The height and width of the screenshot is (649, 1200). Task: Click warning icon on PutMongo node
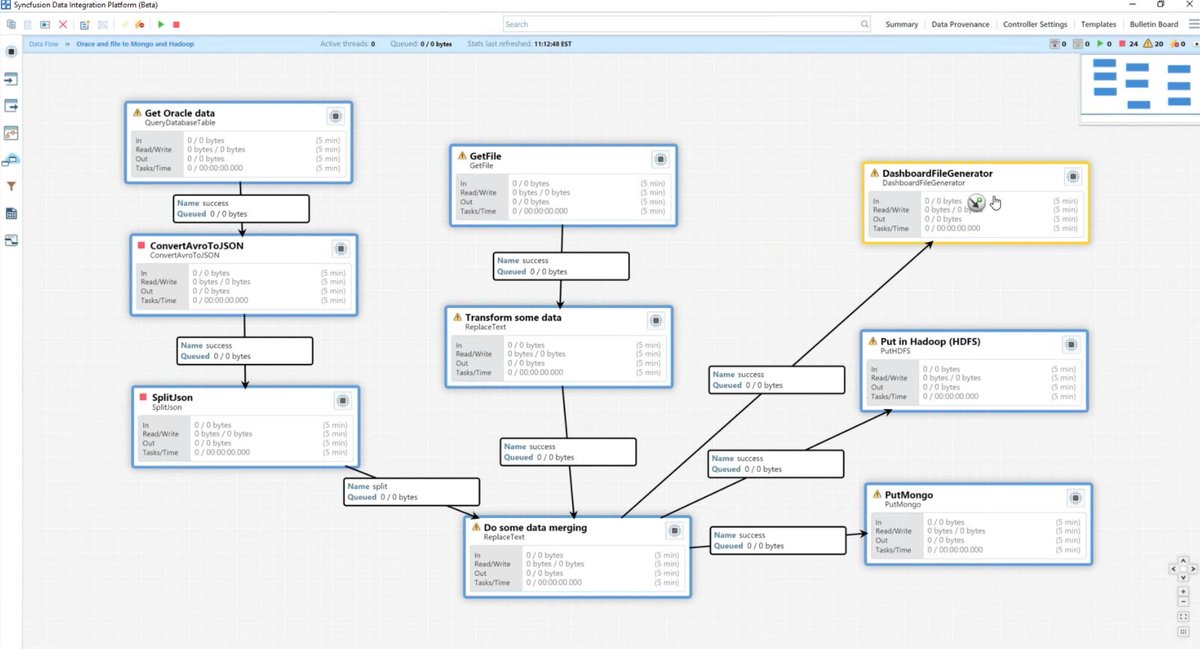click(876, 494)
